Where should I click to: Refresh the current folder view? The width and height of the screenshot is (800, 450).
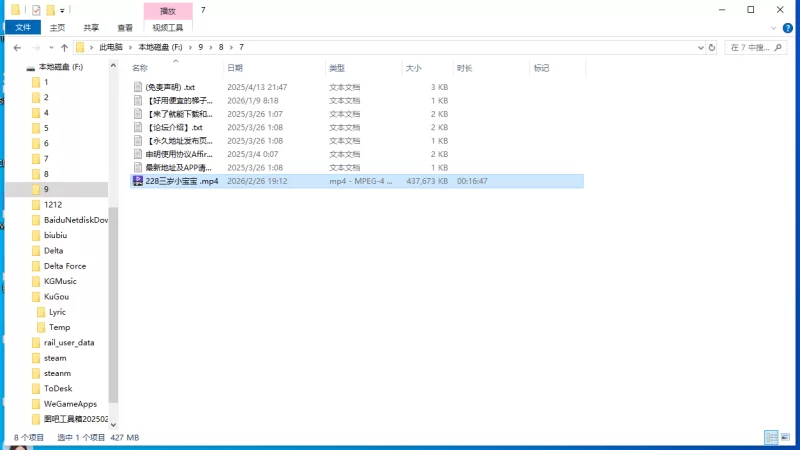pos(712,47)
